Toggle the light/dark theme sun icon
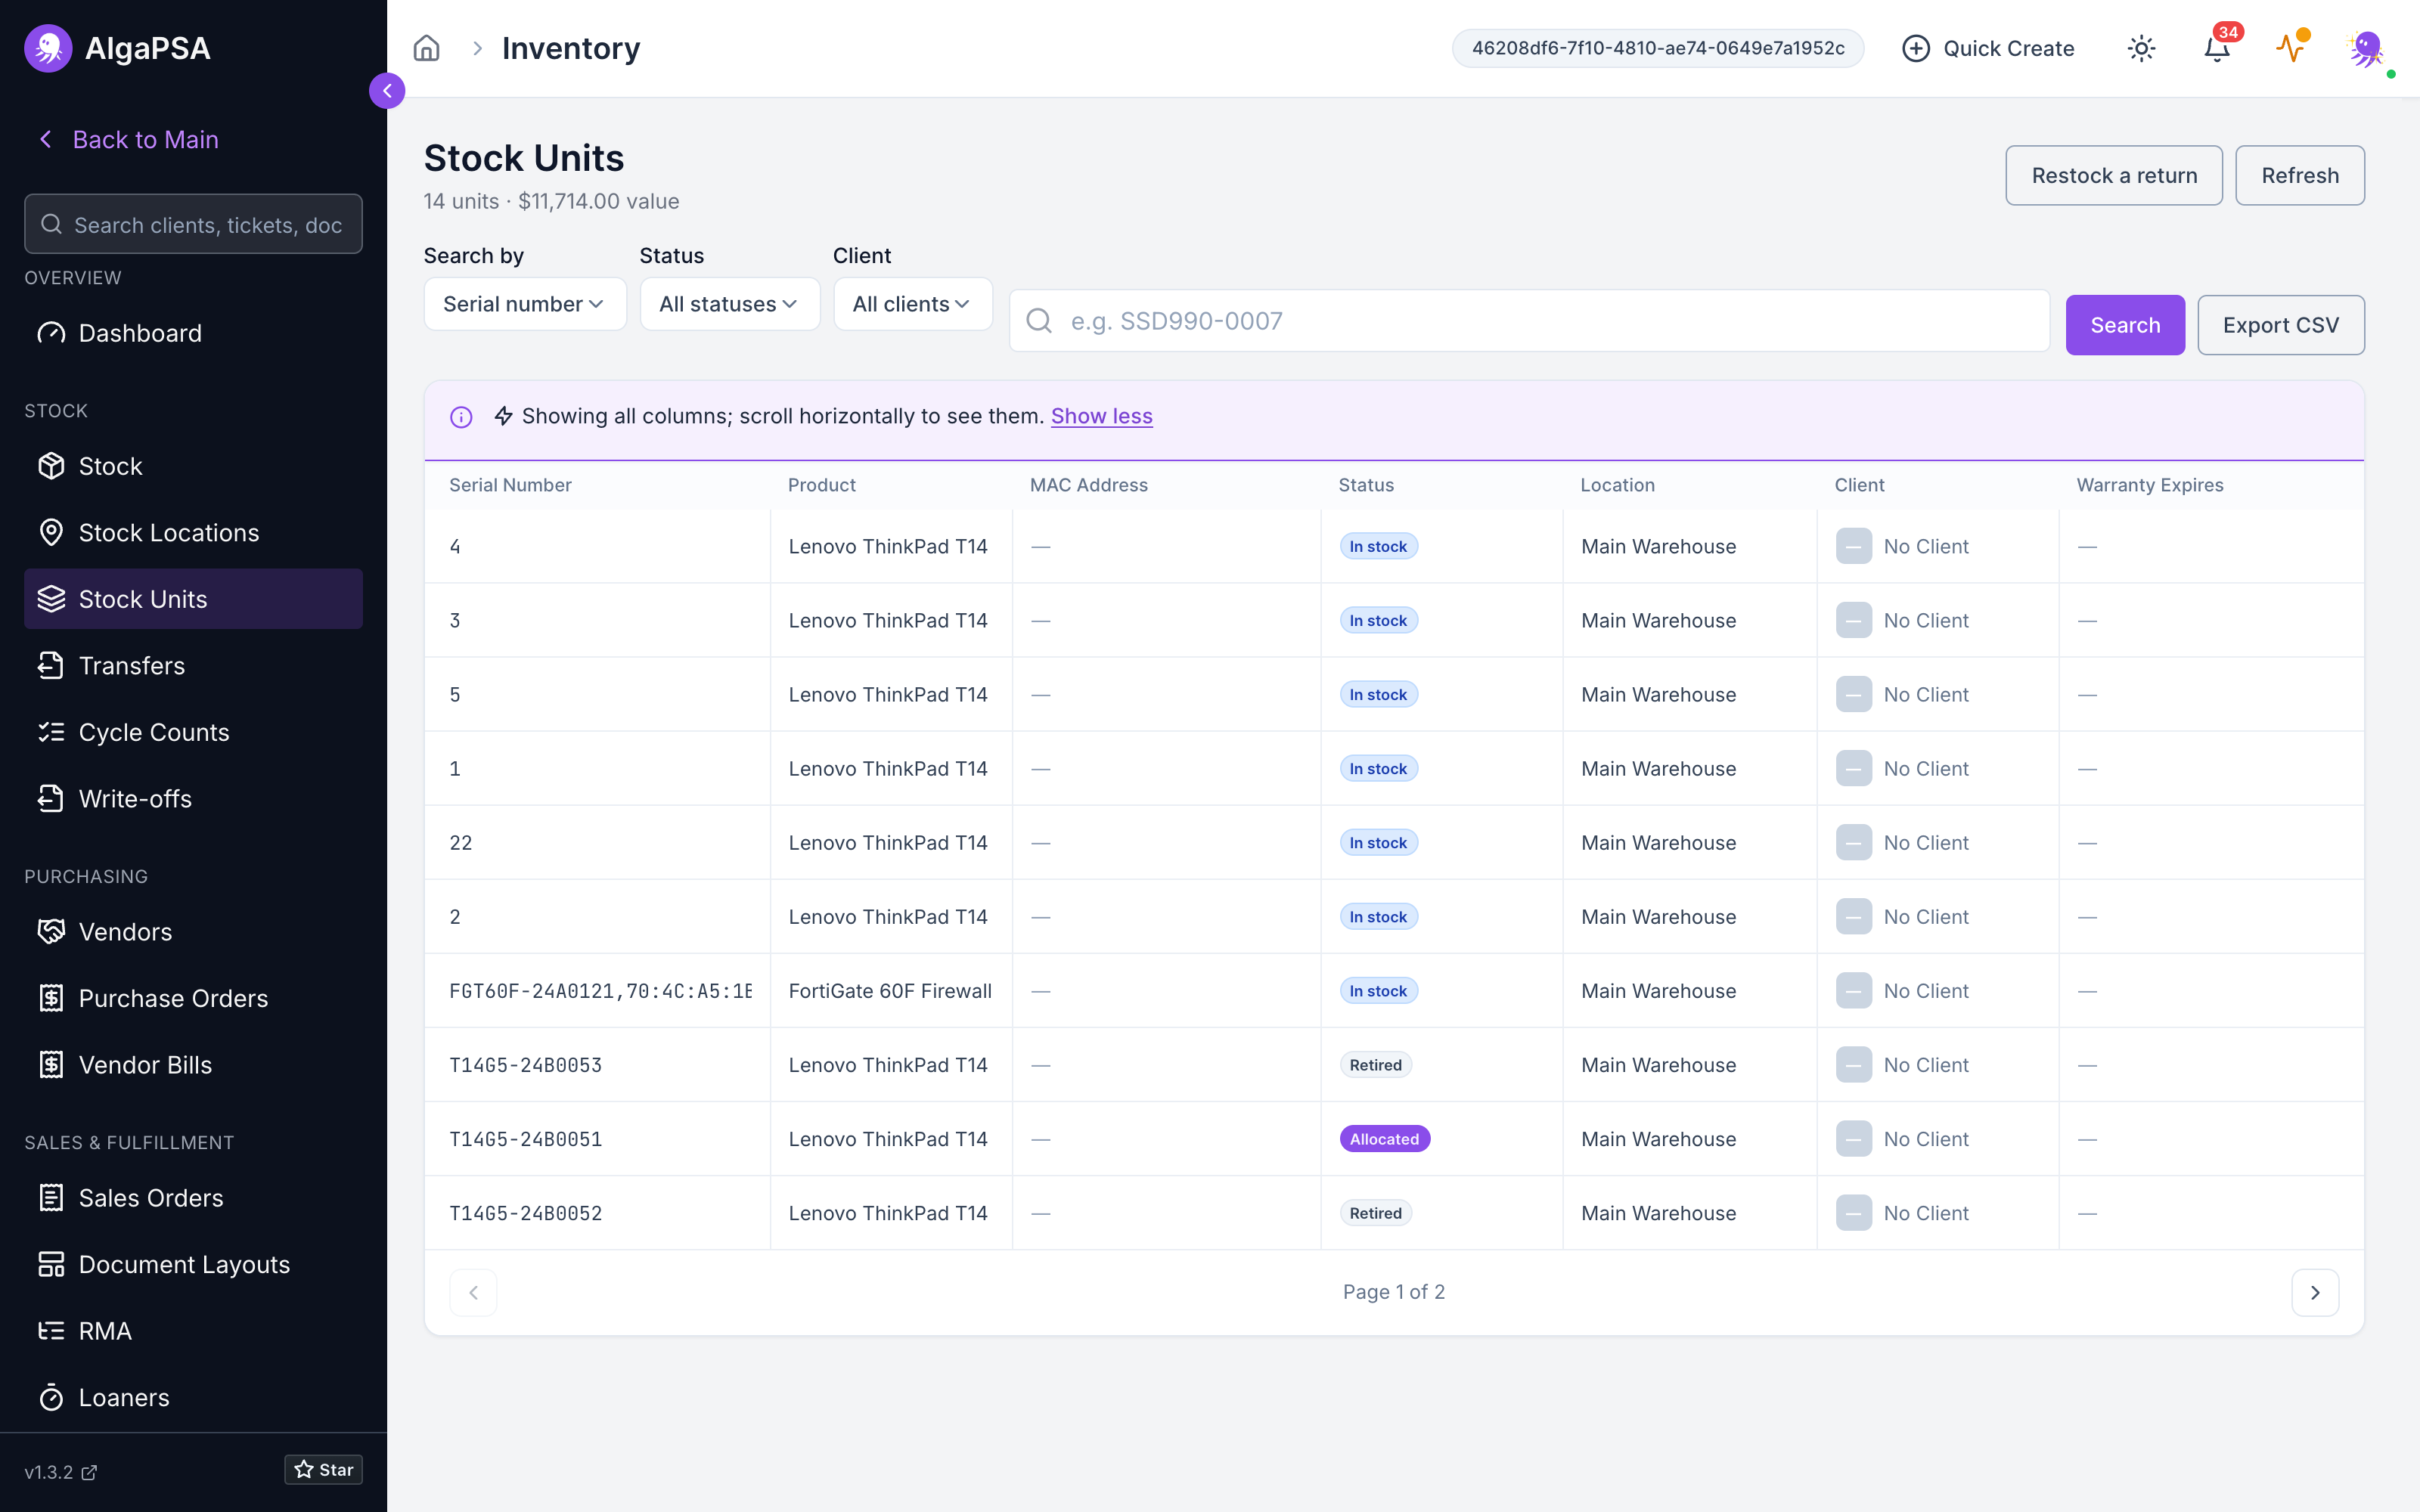 tap(2141, 48)
